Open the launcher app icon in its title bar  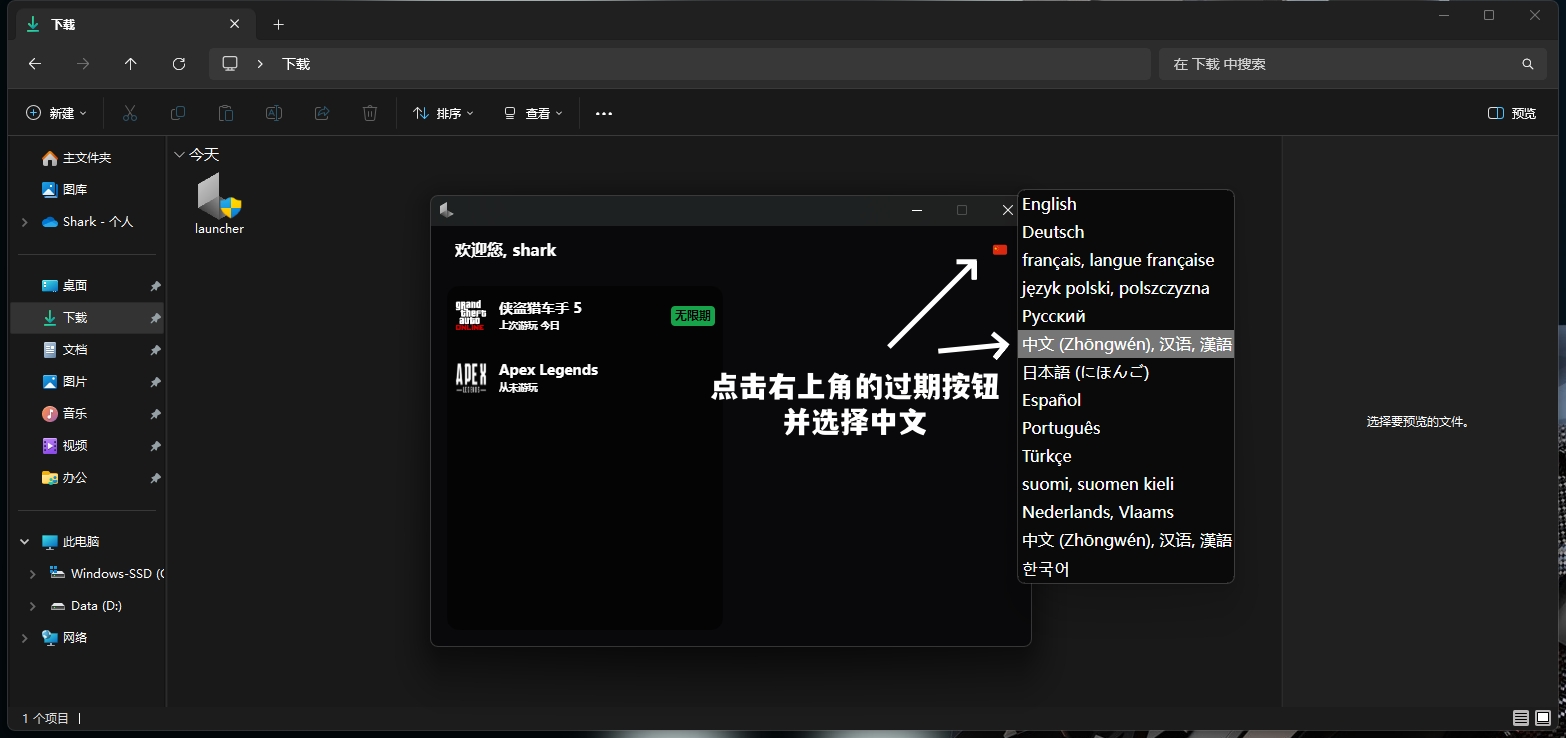tap(446, 210)
